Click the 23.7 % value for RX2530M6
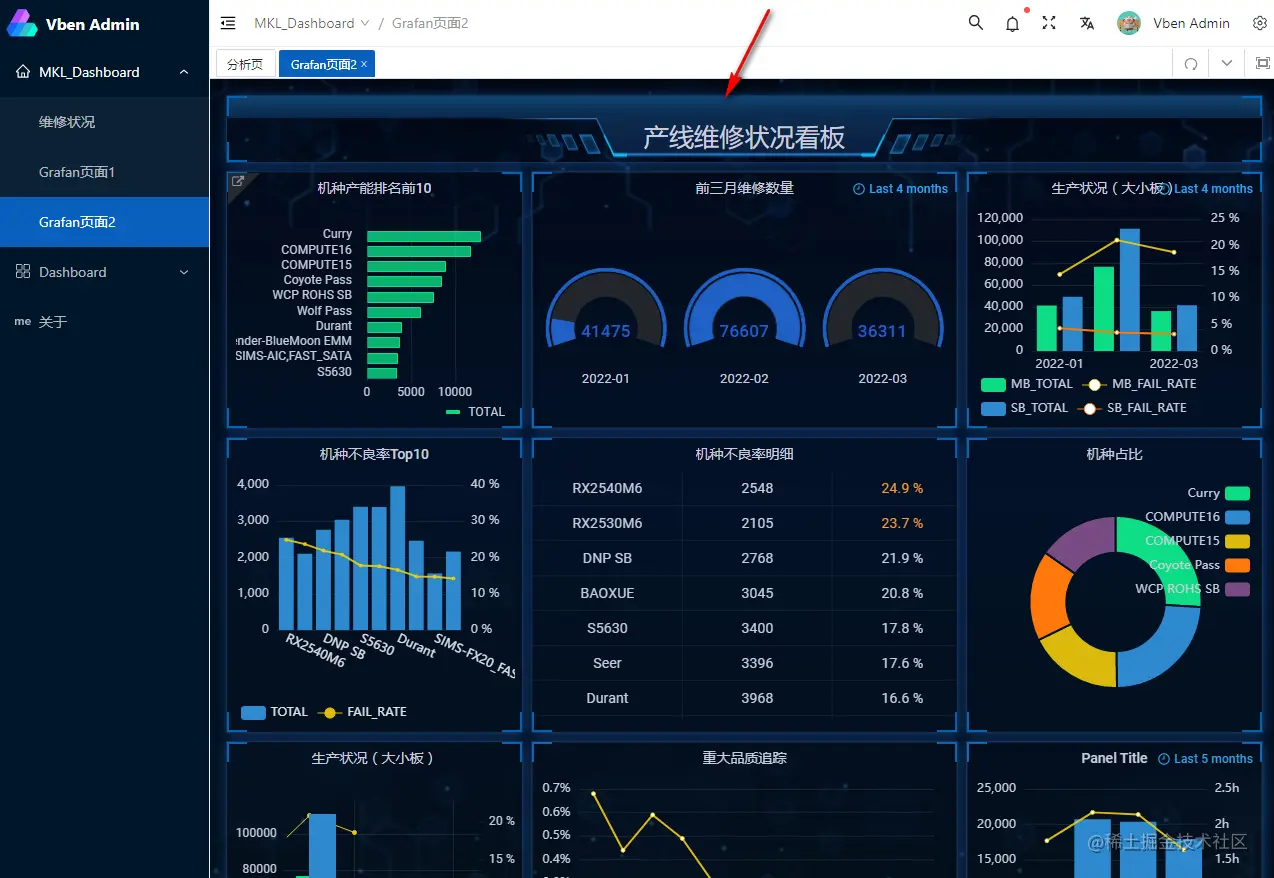 [902, 523]
